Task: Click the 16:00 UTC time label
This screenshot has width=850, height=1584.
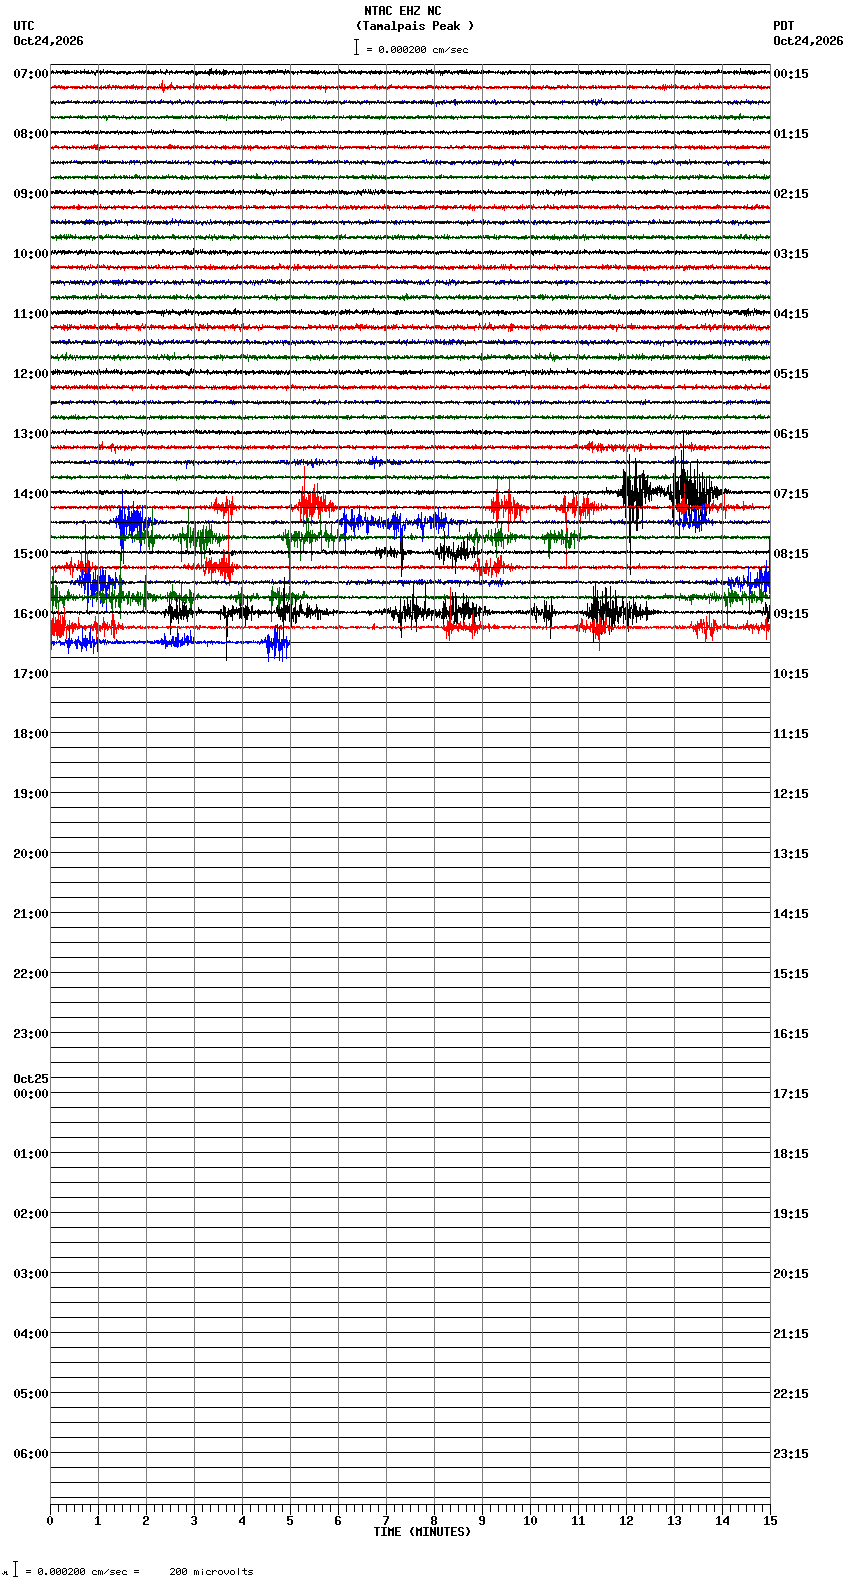Action: coord(31,614)
